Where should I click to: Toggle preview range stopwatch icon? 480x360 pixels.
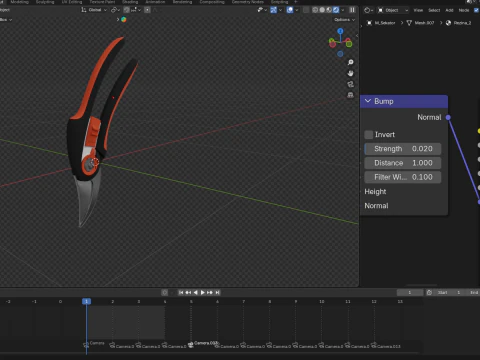pos(429,292)
